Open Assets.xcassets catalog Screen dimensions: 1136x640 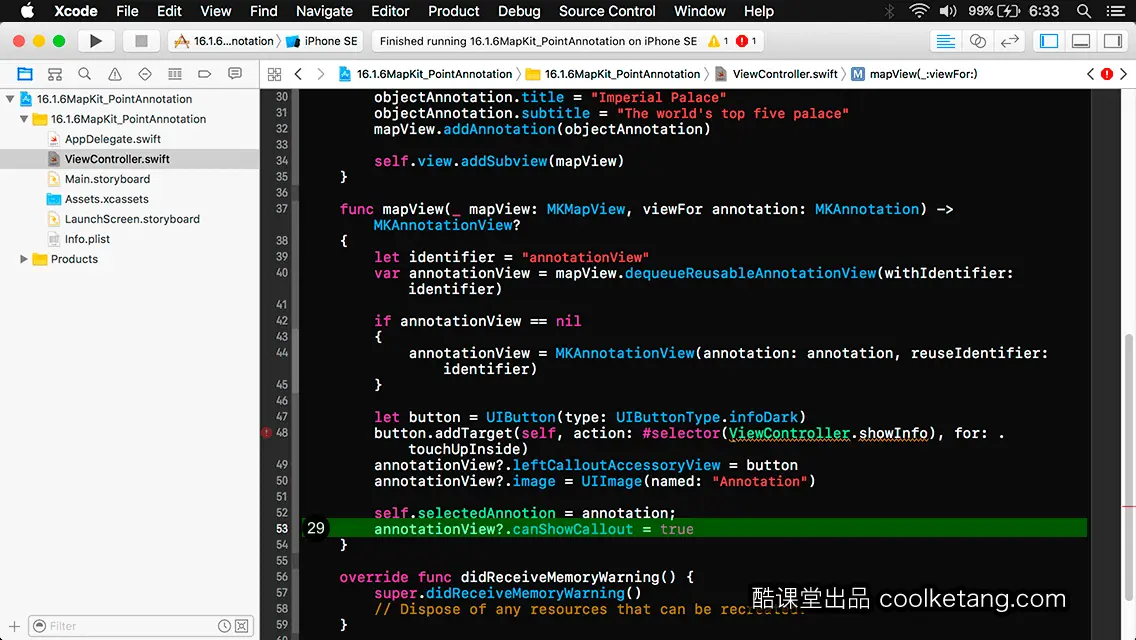click(106, 199)
